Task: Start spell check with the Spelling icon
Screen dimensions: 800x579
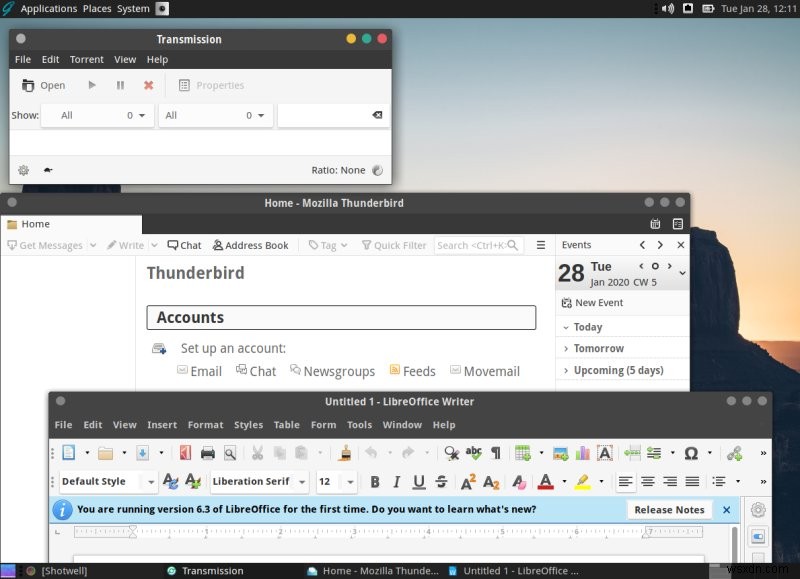Action: coord(474,452)
